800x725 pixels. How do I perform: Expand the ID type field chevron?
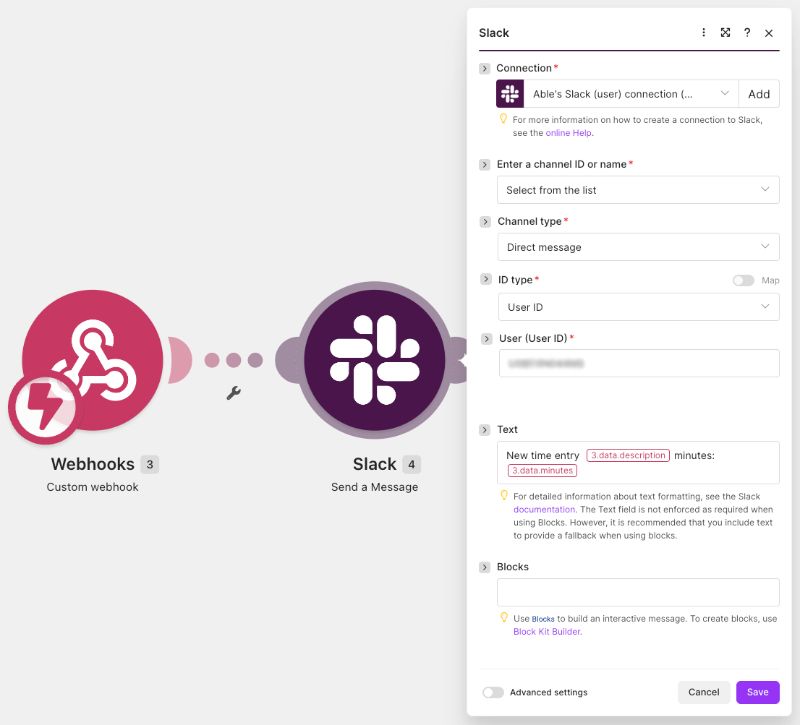(486, 279)
